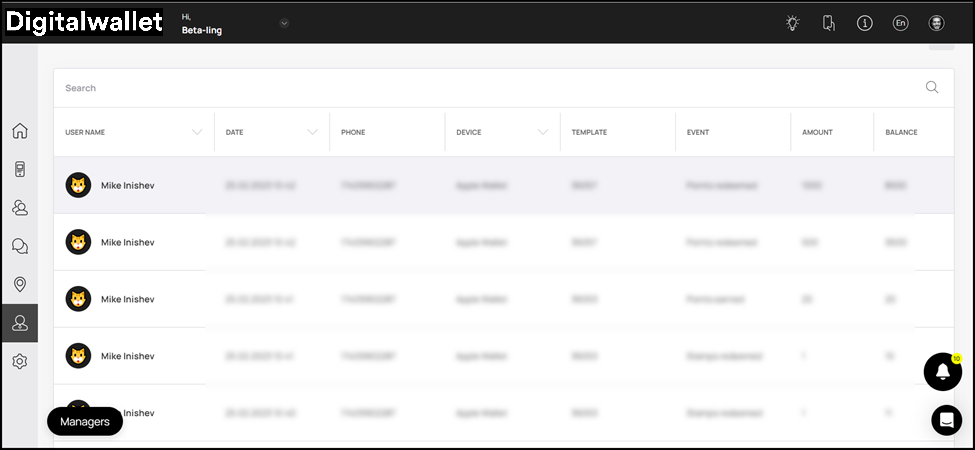Open the location pin icon in sidebar
The image size is (975, 450).
19,284
